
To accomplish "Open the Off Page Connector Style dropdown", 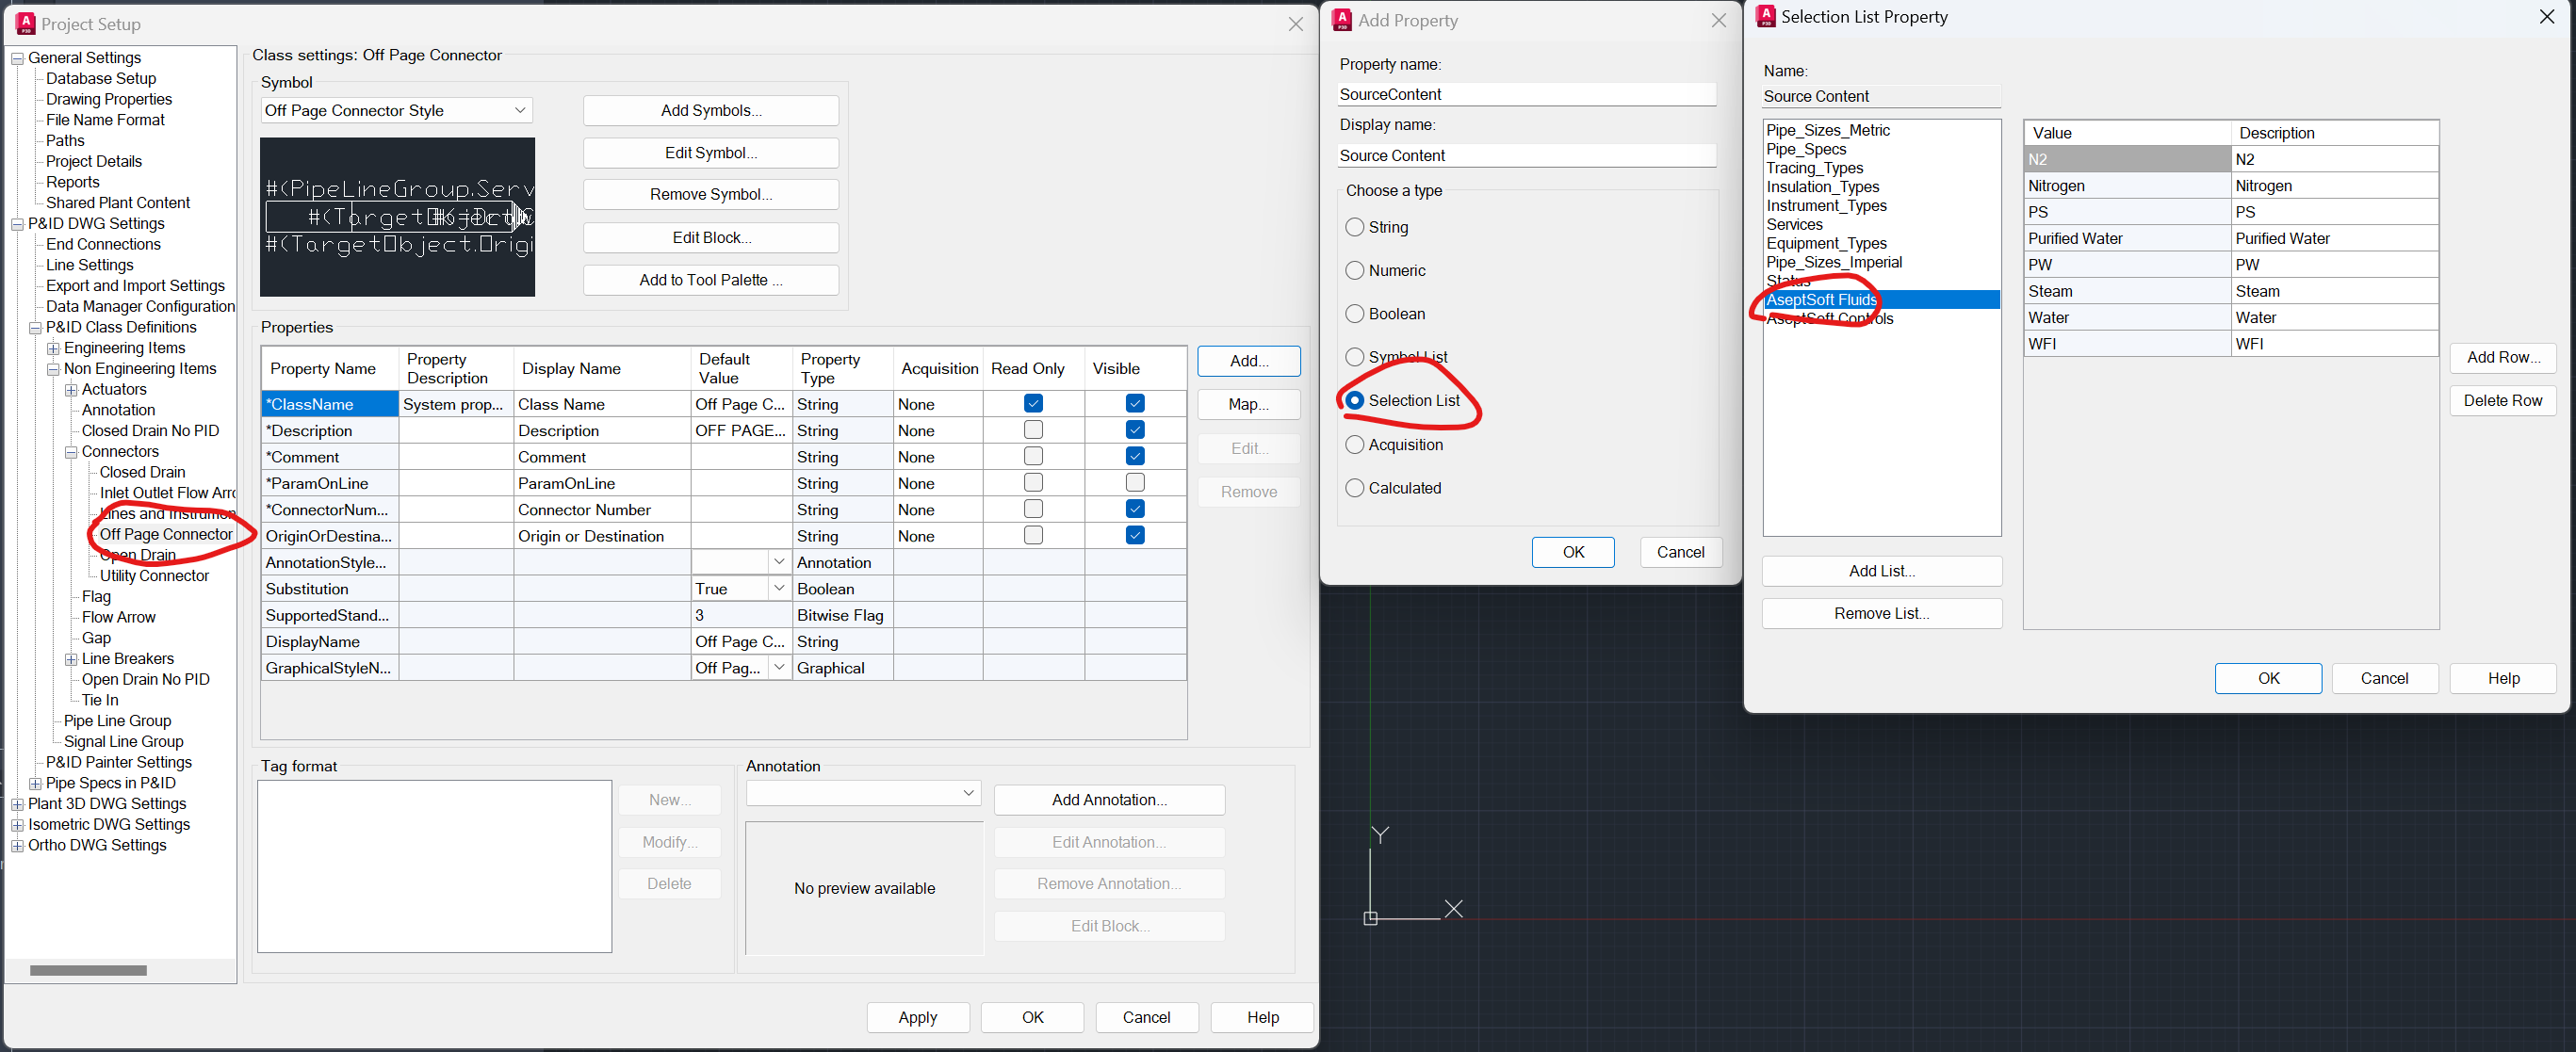I will tap(520, 110).
